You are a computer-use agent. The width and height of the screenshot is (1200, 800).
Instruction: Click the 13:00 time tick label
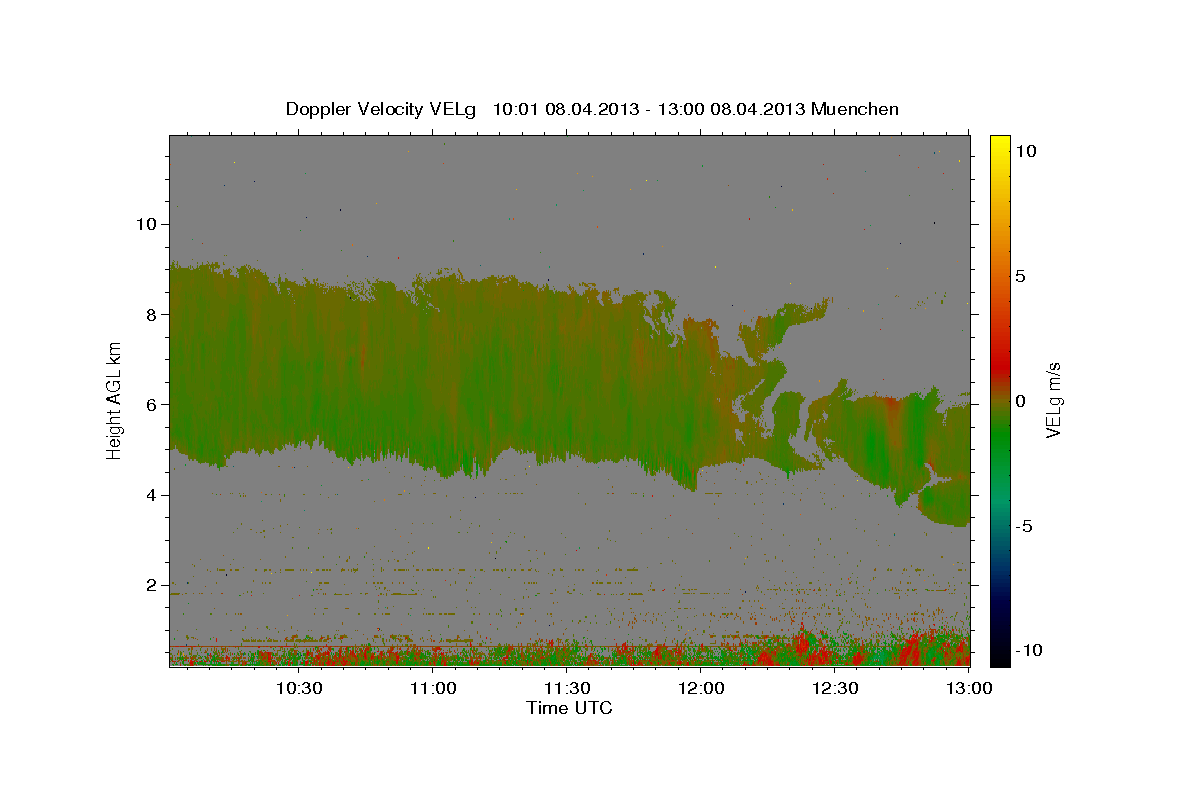[969, 689]
